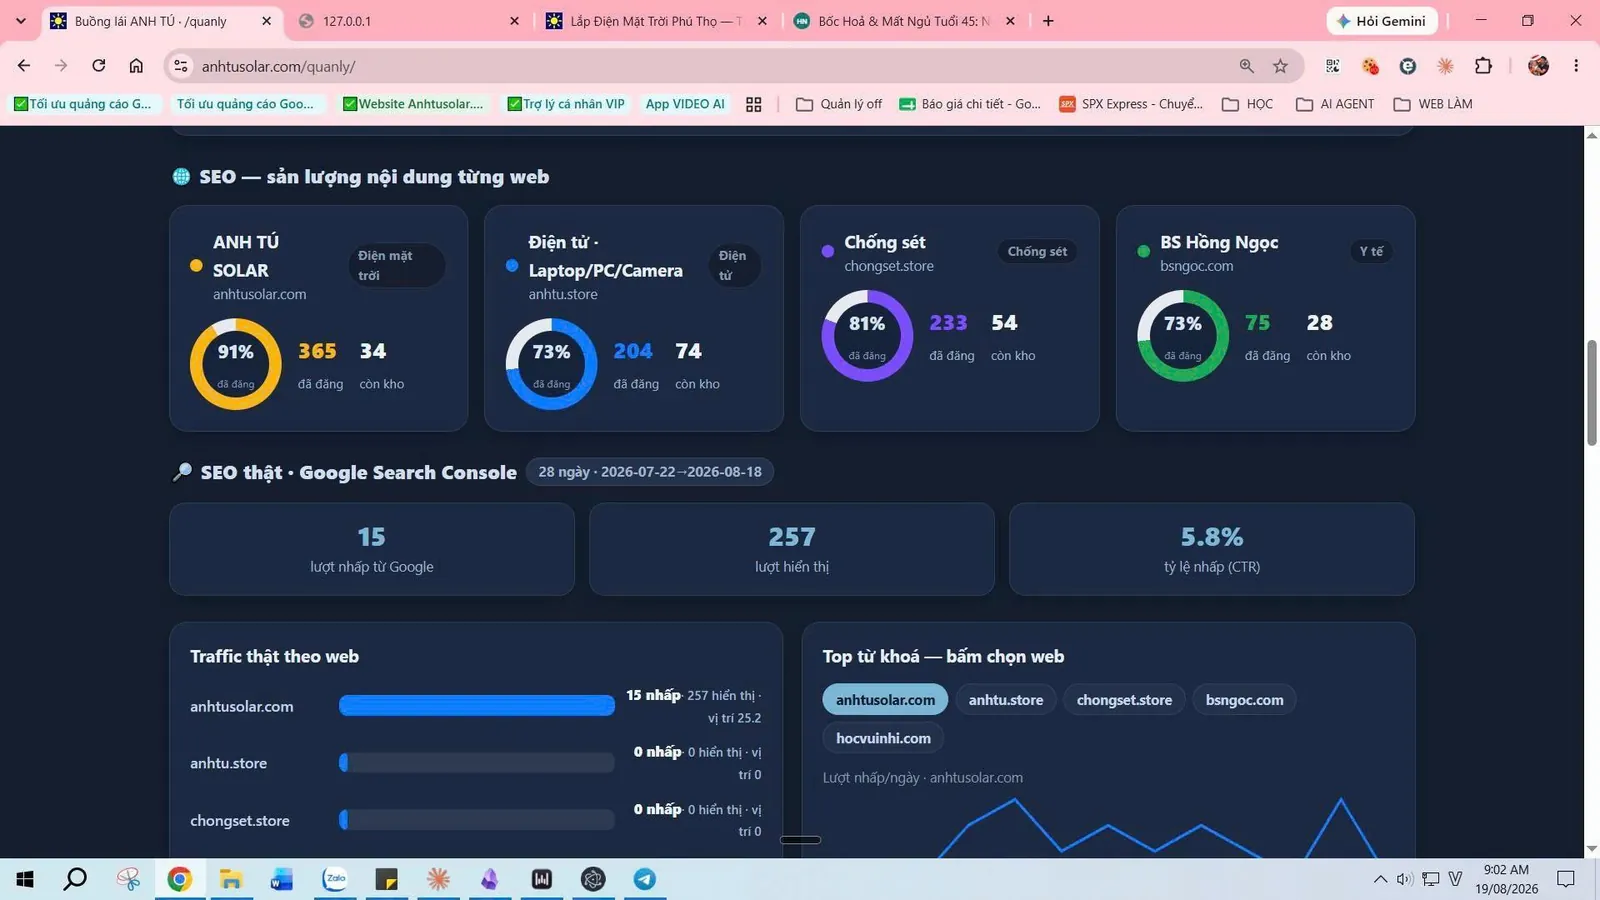1600x900 pixels.
Task: Click the Chrome icon in the taskbar
Action: pyautogui.click(x=179, y=879)
